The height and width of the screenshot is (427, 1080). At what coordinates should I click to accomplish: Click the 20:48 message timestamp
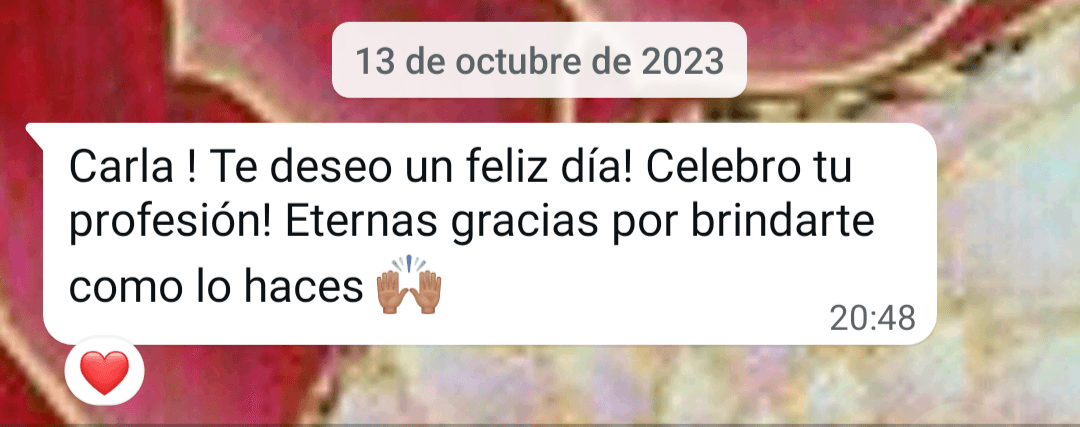coord(872,318)
